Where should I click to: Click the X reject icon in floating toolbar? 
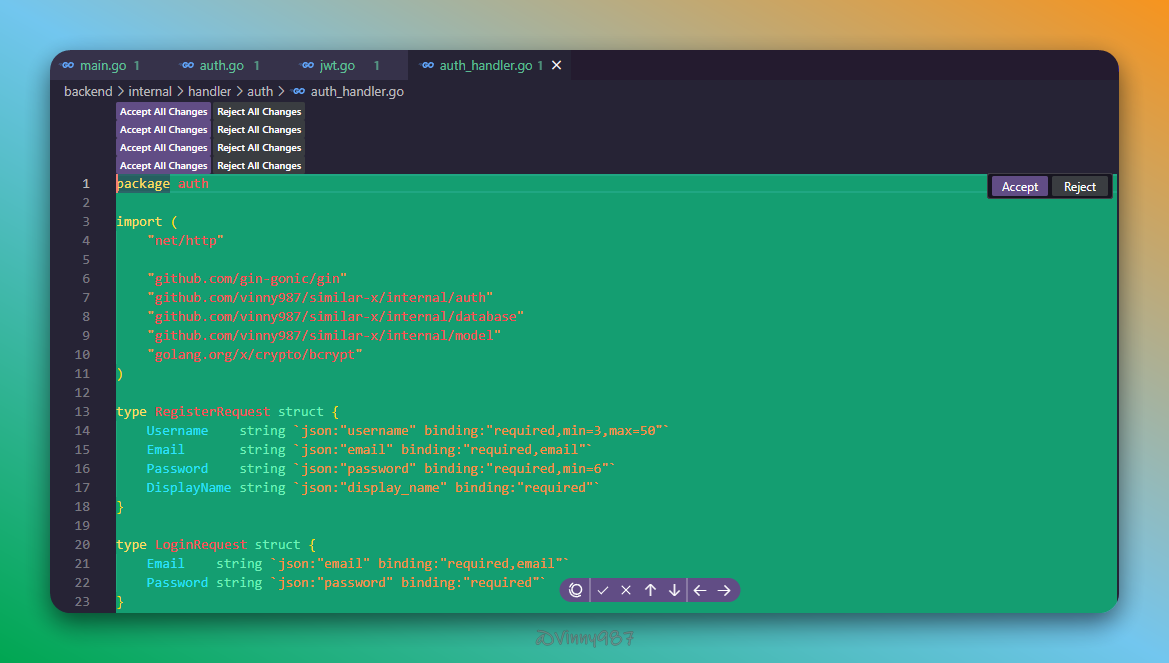coord(626,590)
